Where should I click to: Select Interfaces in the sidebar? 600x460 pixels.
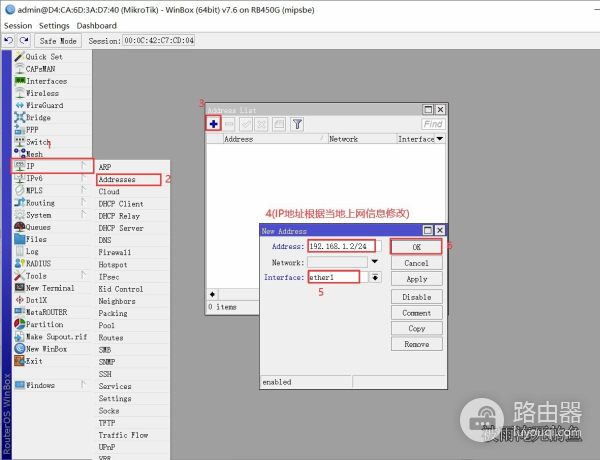click(x=46, y=81)
